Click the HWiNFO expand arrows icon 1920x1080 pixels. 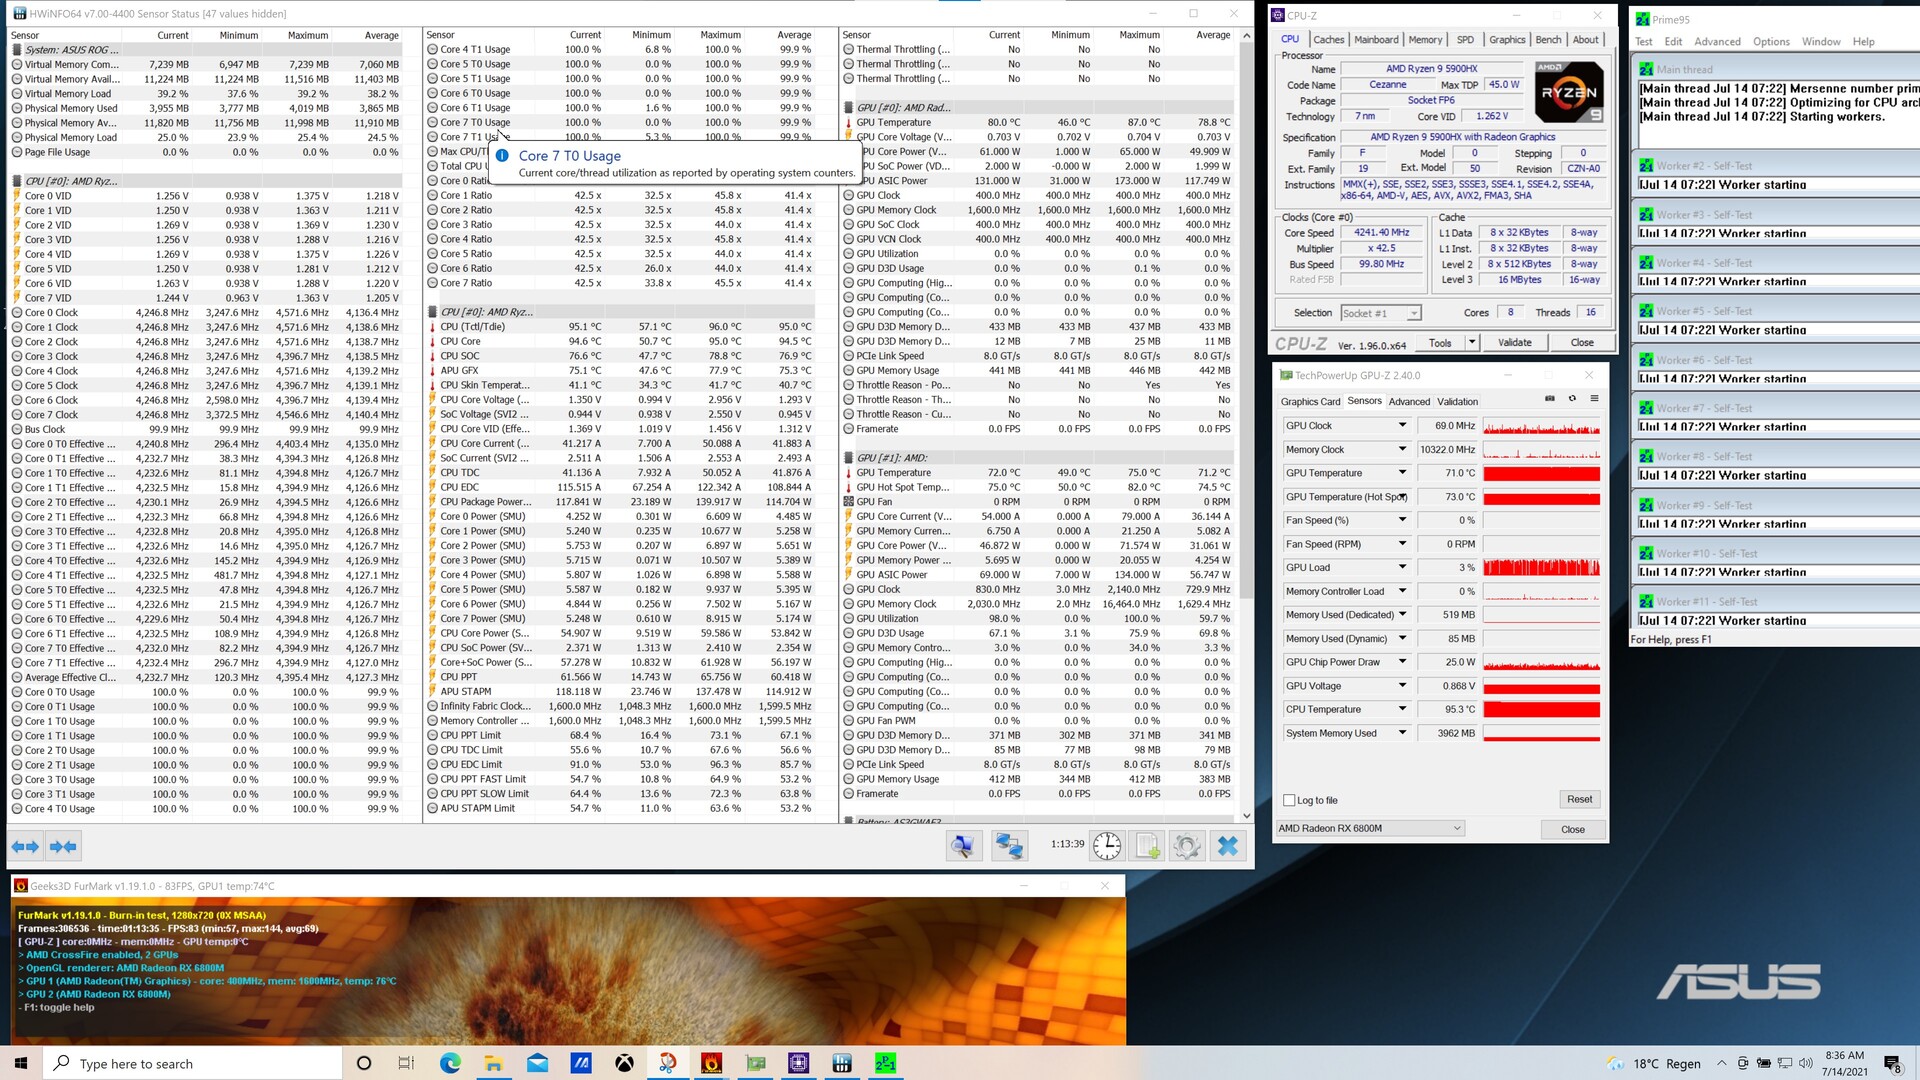click(x=25, y=846)
